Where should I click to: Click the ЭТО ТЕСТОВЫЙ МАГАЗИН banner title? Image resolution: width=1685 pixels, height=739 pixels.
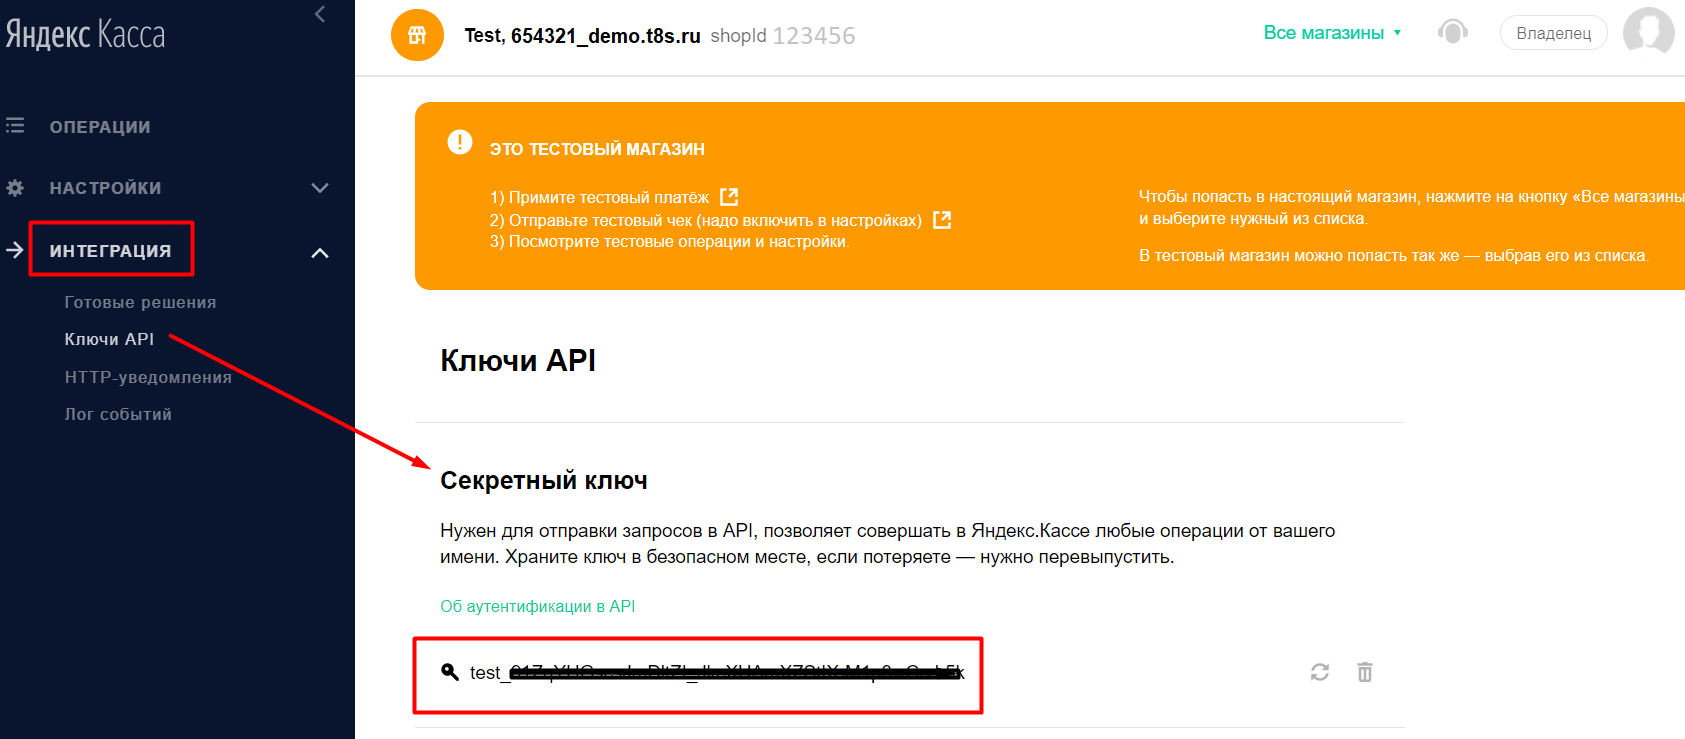[597, 149]
